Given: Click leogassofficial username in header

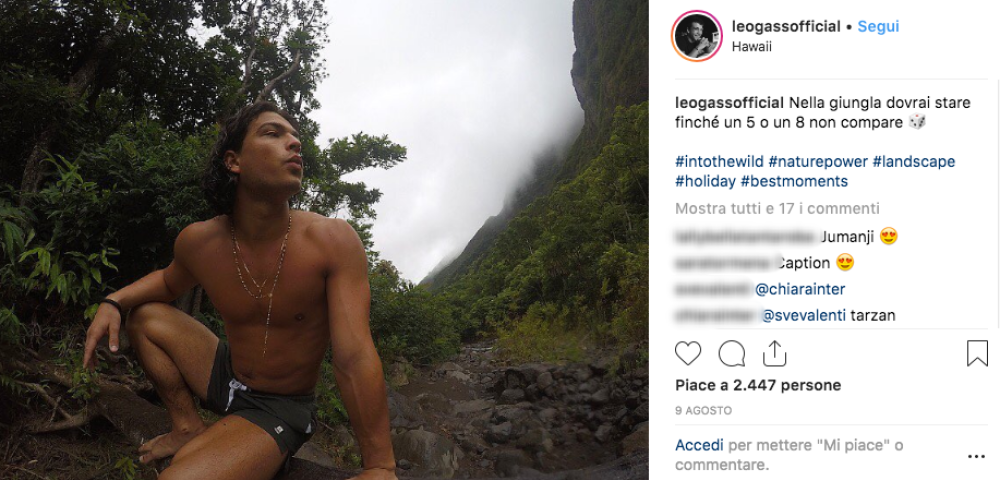Looking at the screenshot, I should (x=786, y=27).
